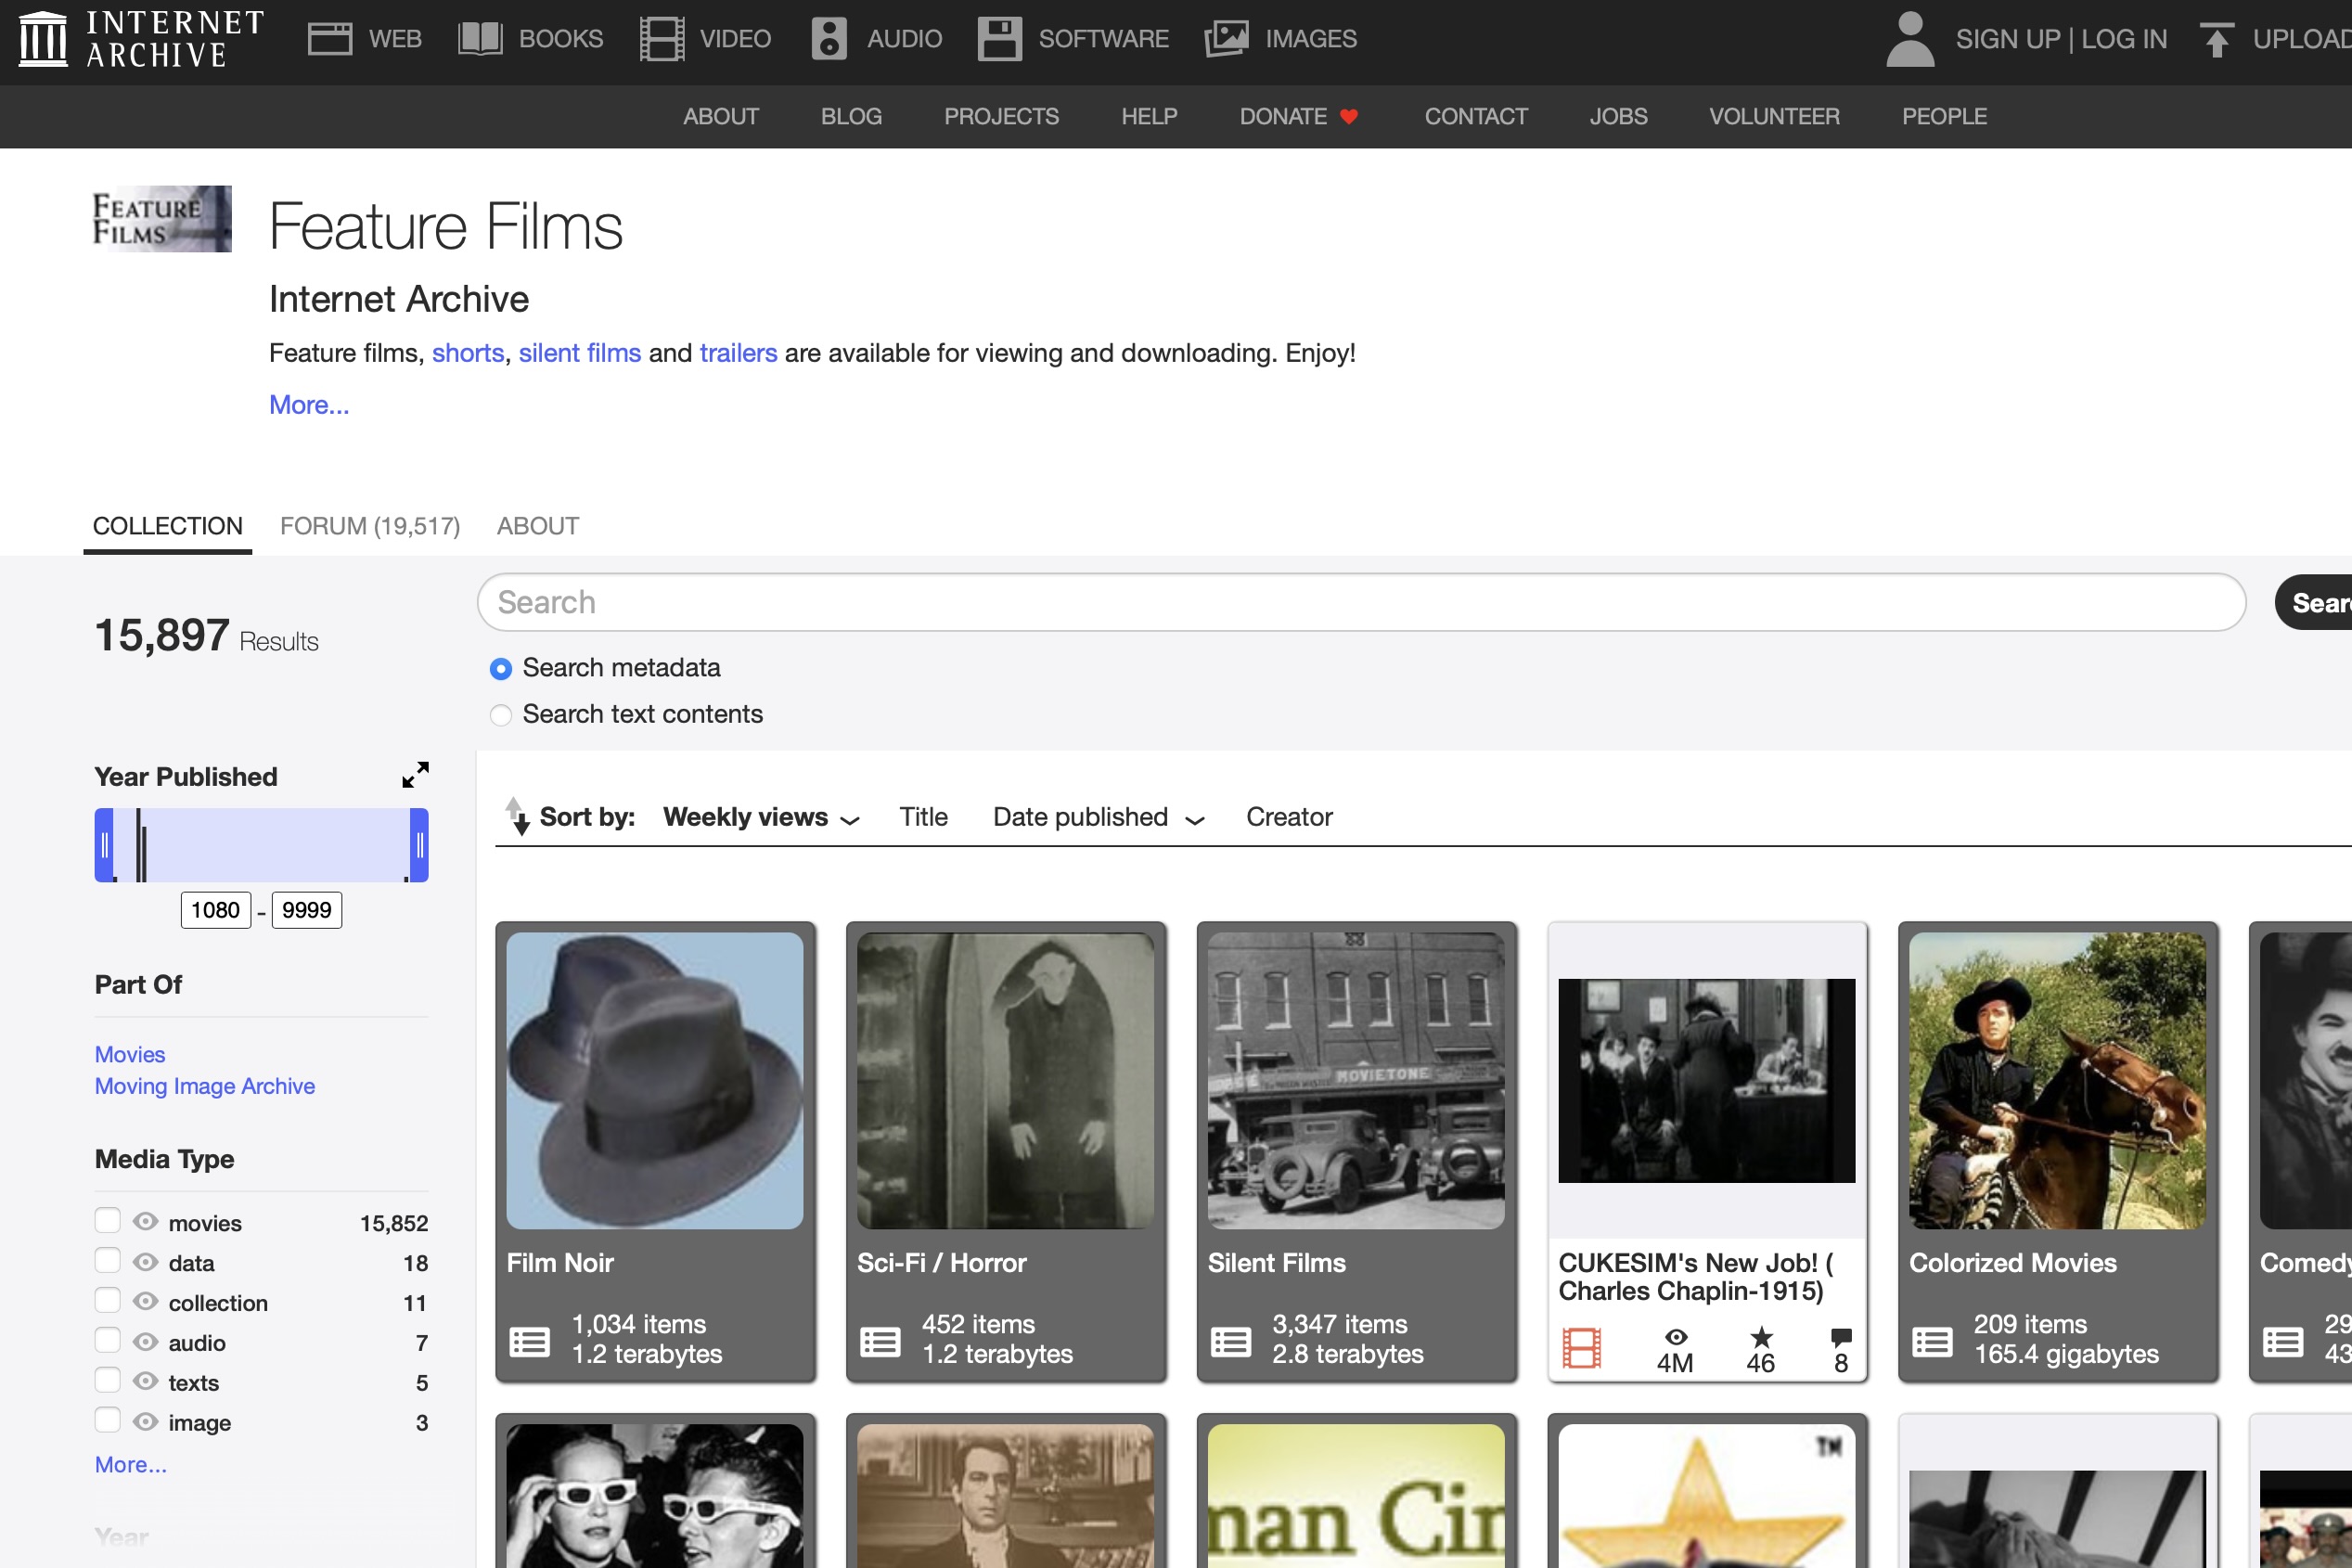Open the Film Noir fedora thumbnail
The image size is (2352, 1568).
pos(655,1081)
